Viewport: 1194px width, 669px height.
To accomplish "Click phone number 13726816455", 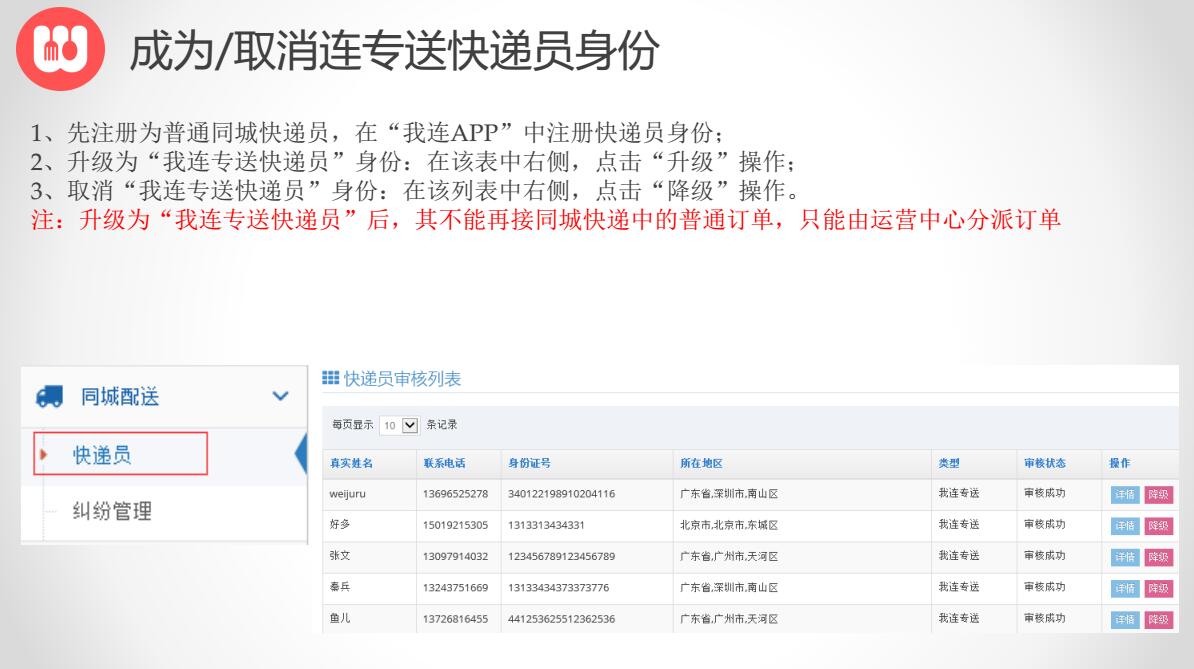I will [455, 619].
